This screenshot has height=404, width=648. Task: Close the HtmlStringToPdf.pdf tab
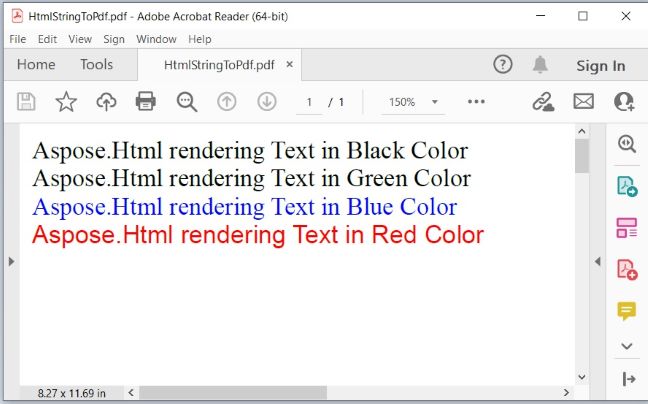290,65
